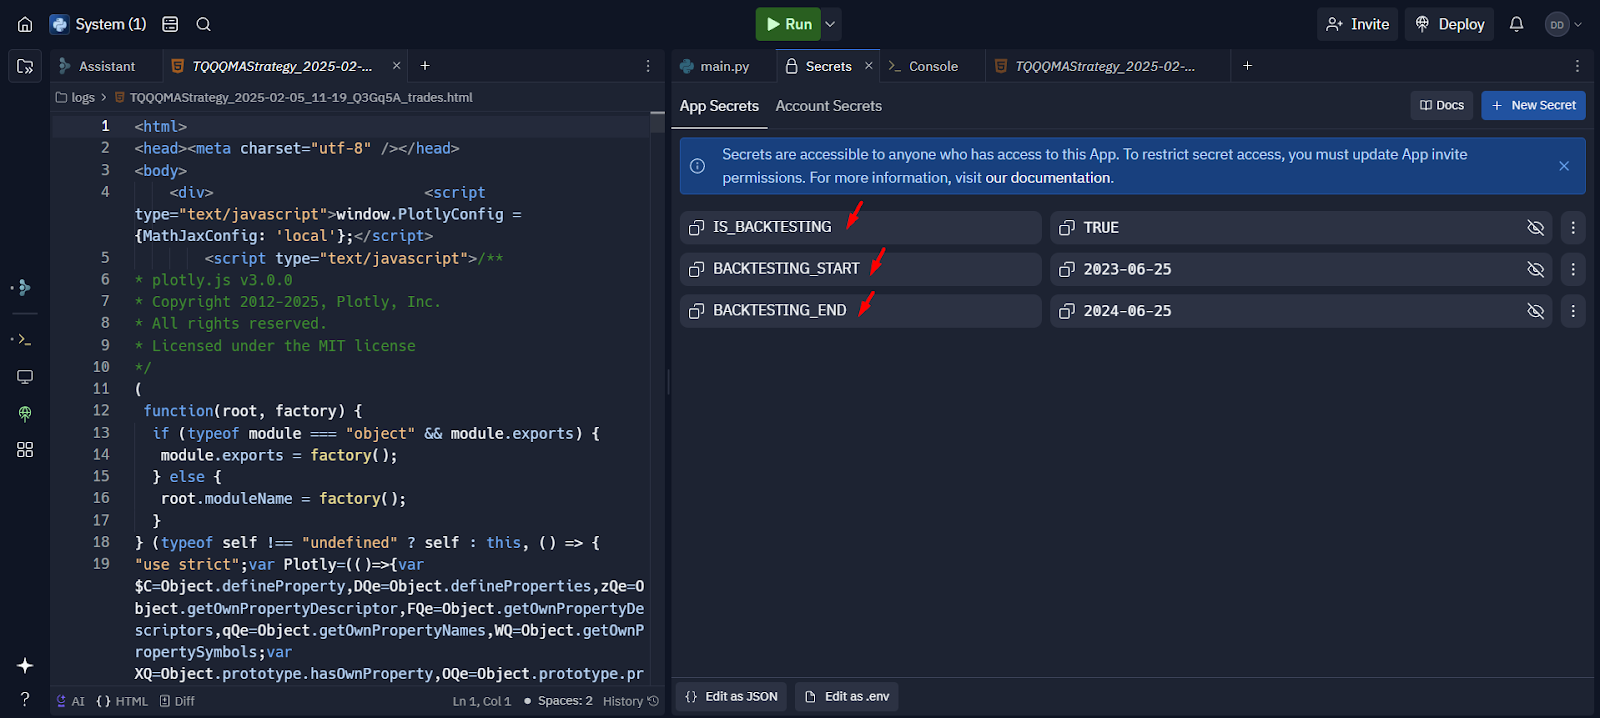1600x718 pixels.
Task: Open the BACKTESTING_START row options menu
Action: coord(1573,269)
